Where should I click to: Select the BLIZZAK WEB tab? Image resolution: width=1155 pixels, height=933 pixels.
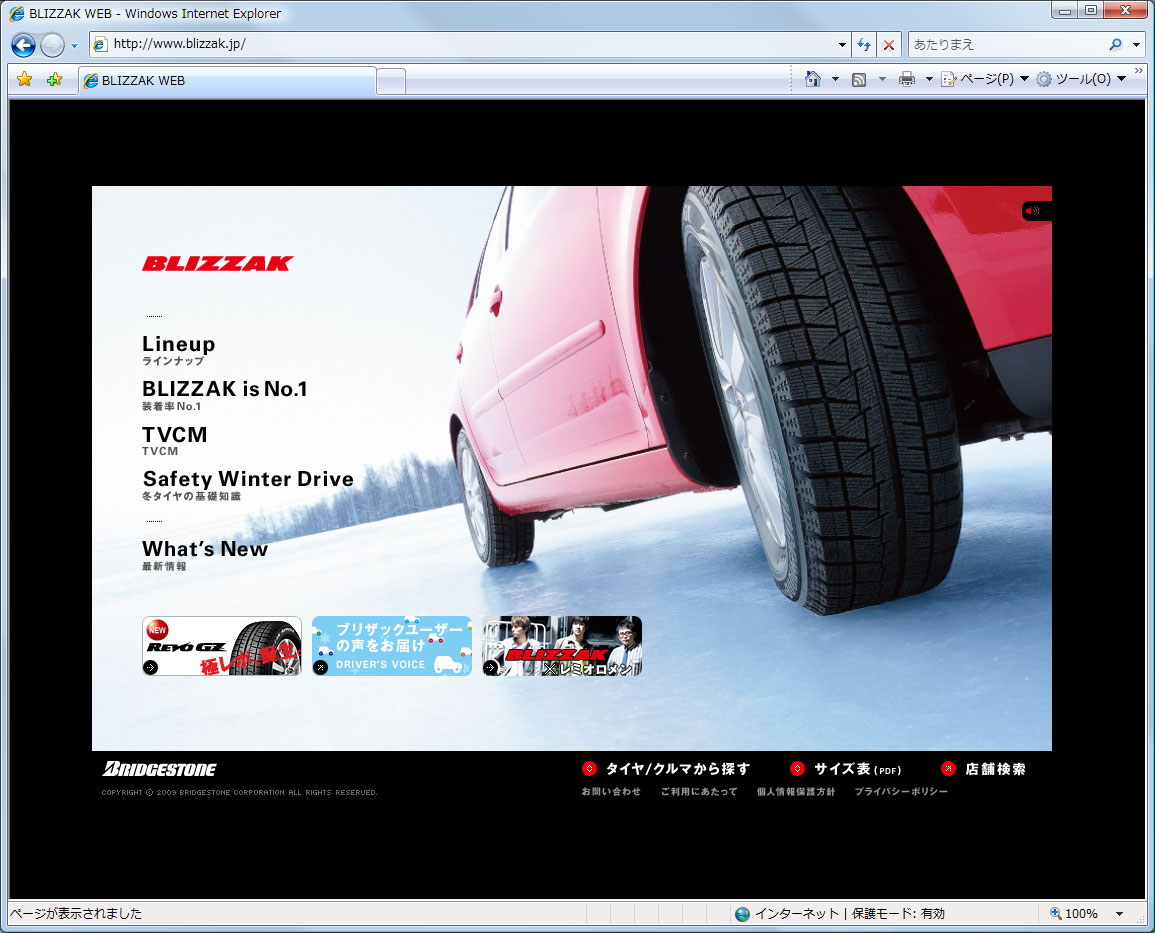(x=228, y=80)
